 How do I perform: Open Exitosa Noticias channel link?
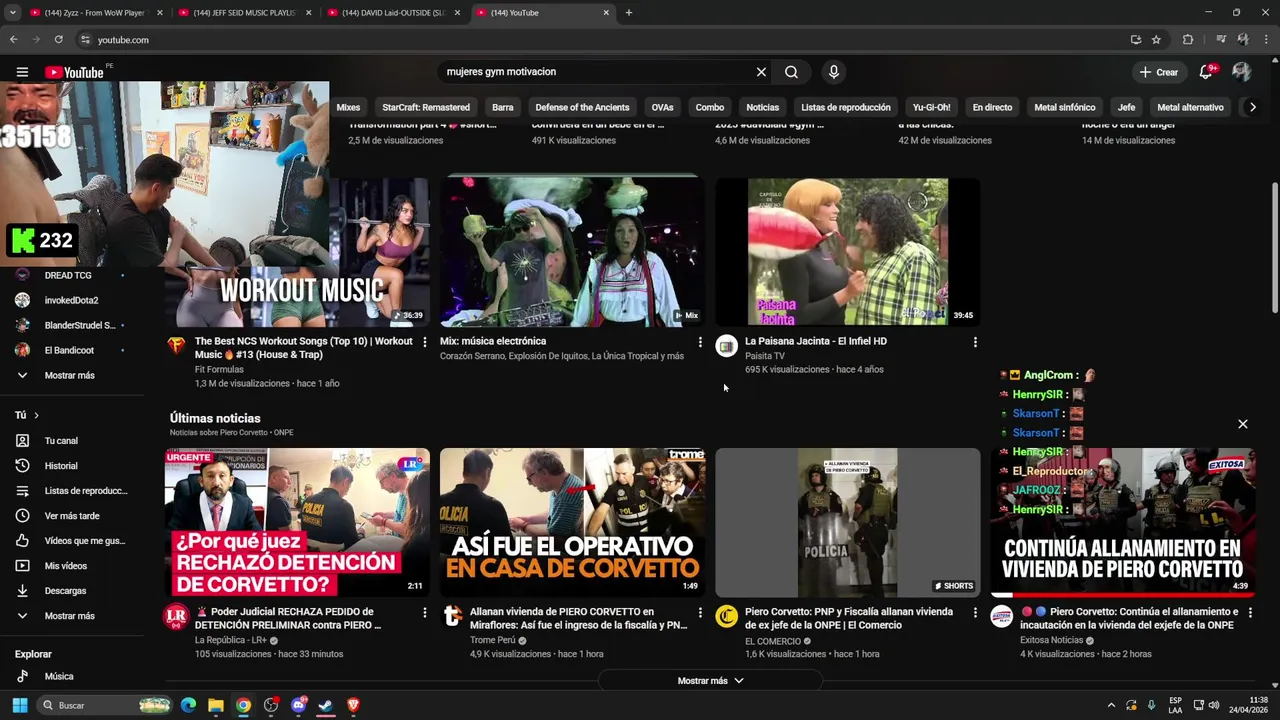tap(1051, 641)
